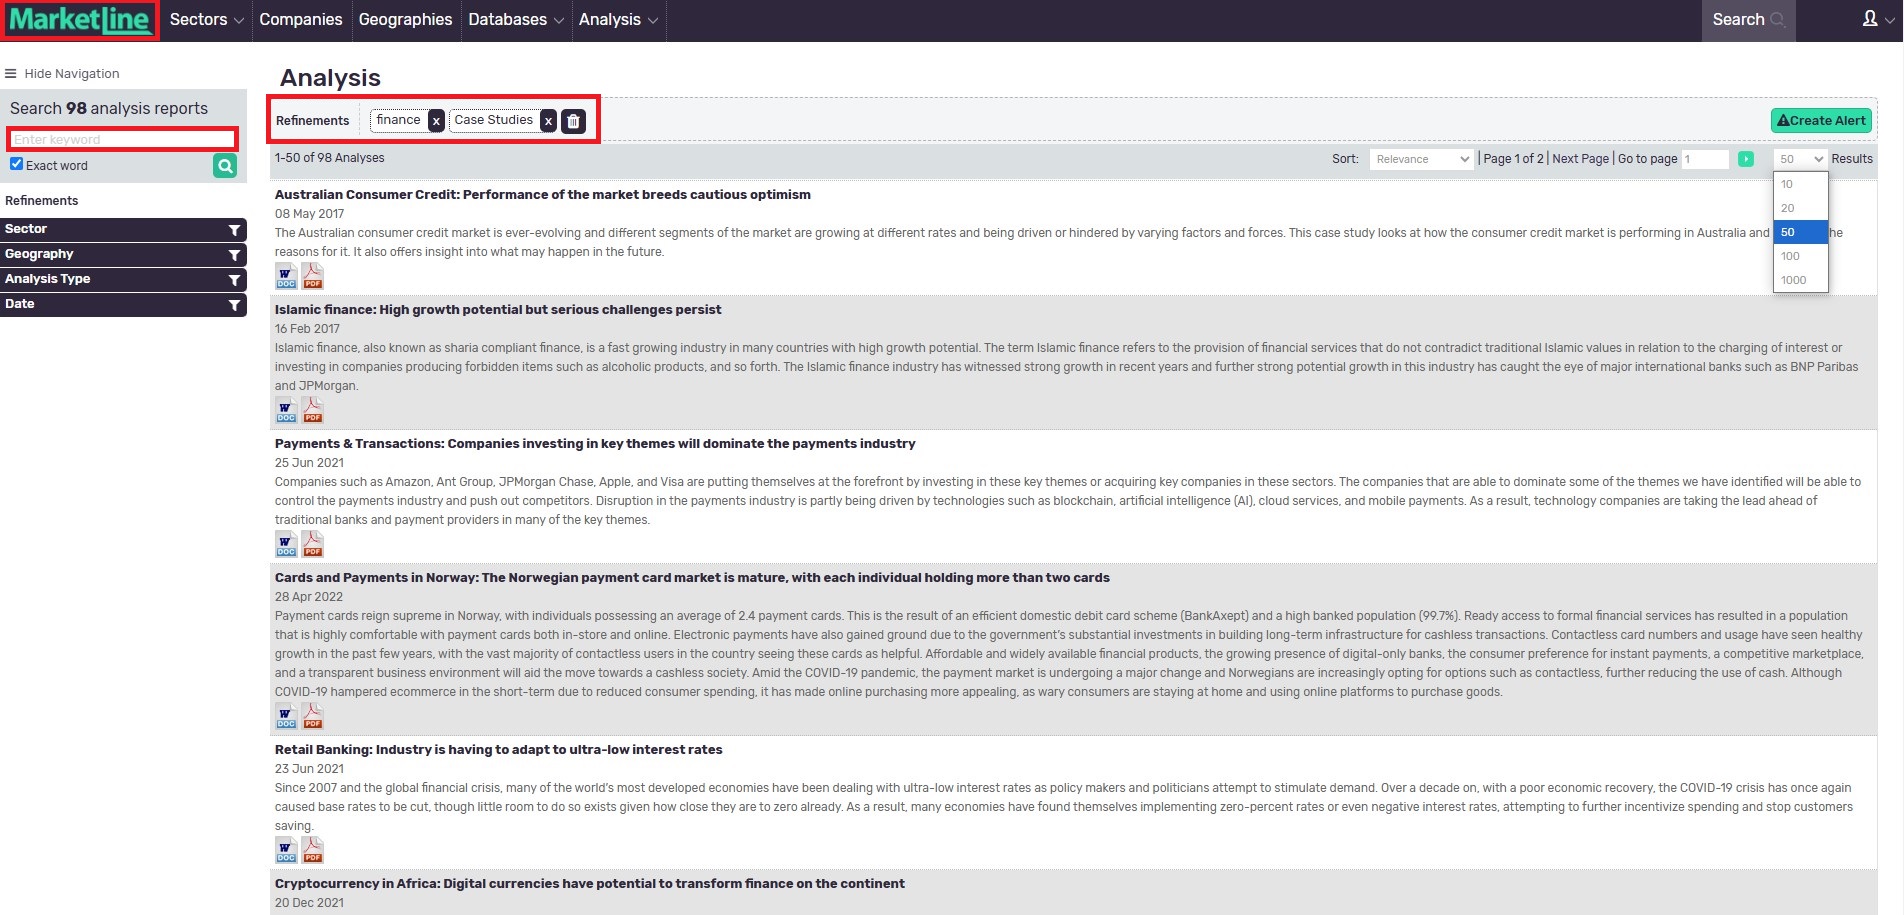The image size is (1904, 915).
Task: Expand the Sector refinement filter
Action: (x=123, y=229)
